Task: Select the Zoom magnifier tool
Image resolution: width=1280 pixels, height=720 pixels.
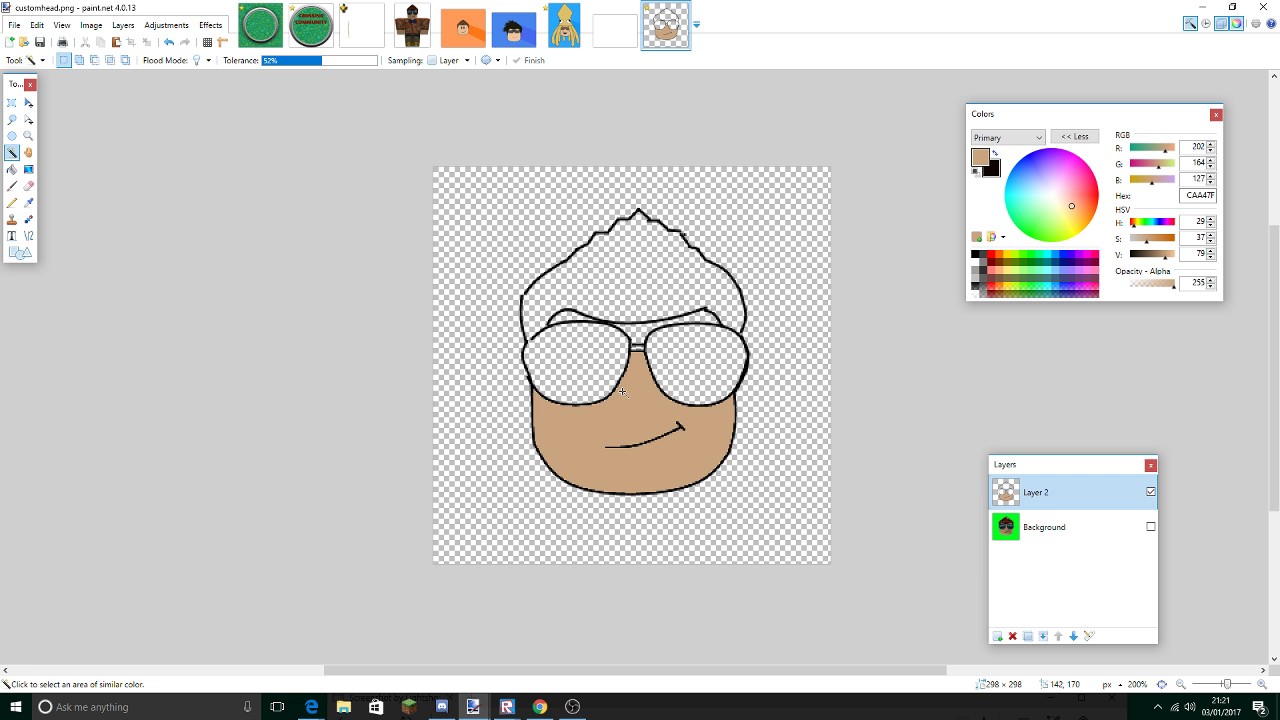Action: [x=28, y=136]
